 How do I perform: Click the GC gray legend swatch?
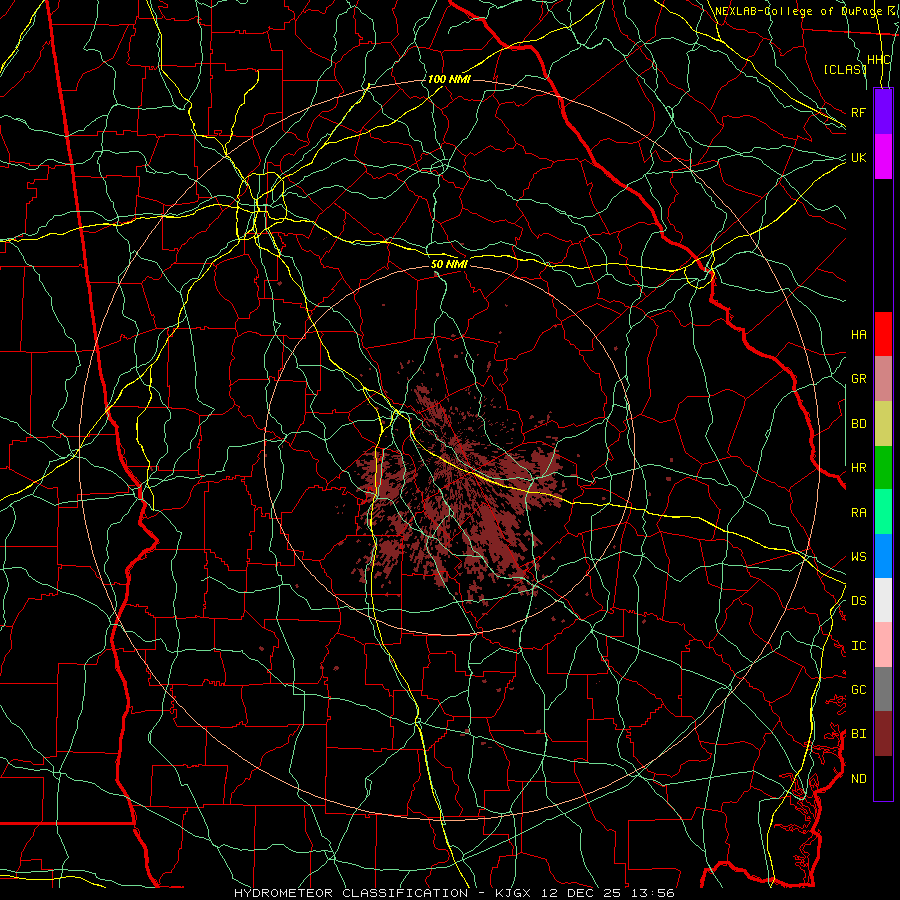(883, 689)
